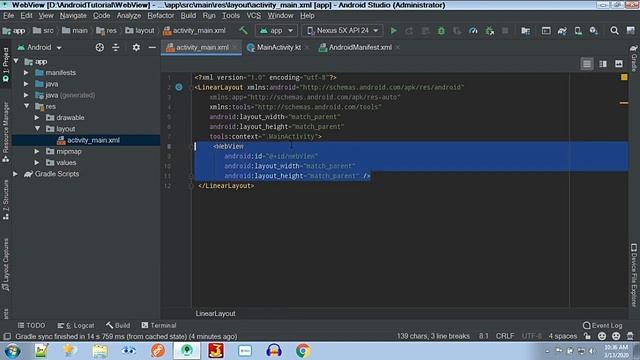Click Sync Project with Gradle Files icon
The image size is (640, 360).
click(562, 31)
